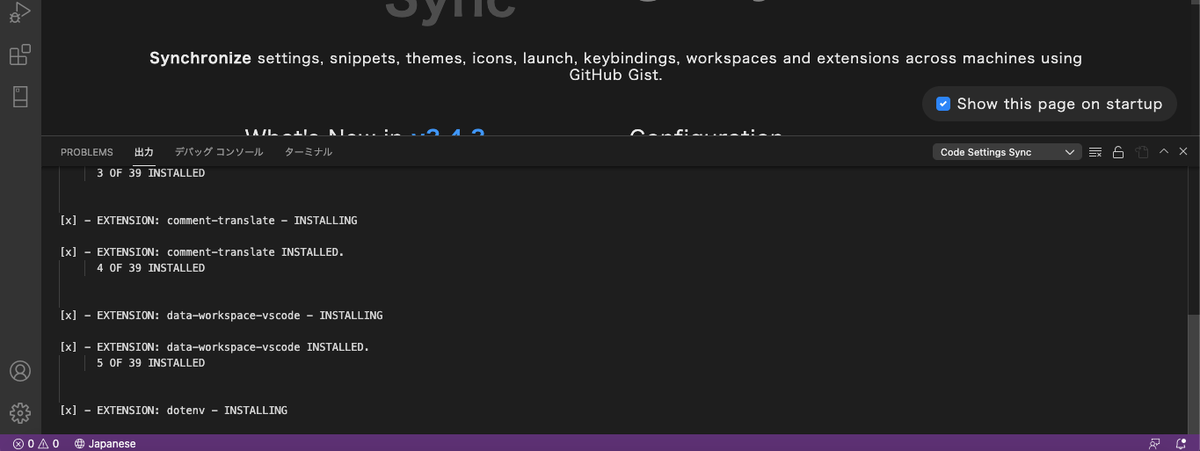Click the '3 OF 39 INSTALLED' line
Viewport: 1200px width, 451px height.
tap(151, 173)
